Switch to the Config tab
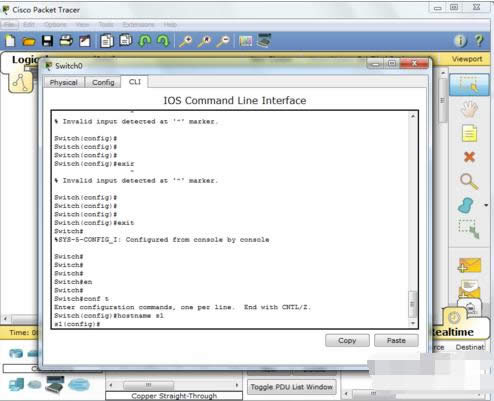Image resolution: width=494 pixels, height=401 pixels. (x=103, y=82)
